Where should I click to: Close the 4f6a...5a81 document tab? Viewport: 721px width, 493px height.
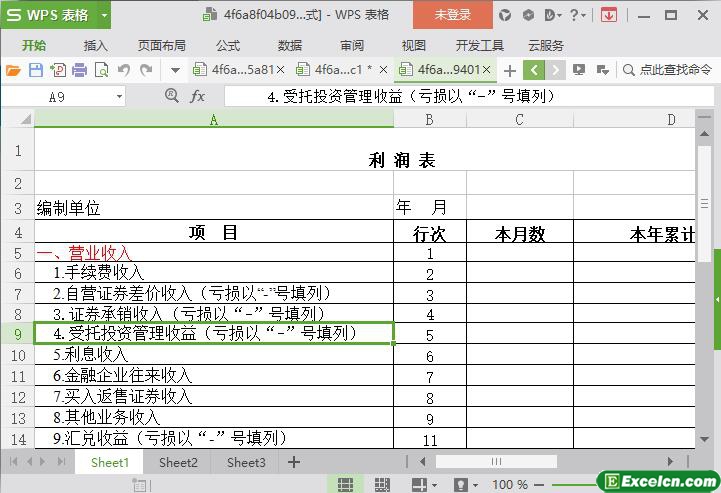[280, 70]
